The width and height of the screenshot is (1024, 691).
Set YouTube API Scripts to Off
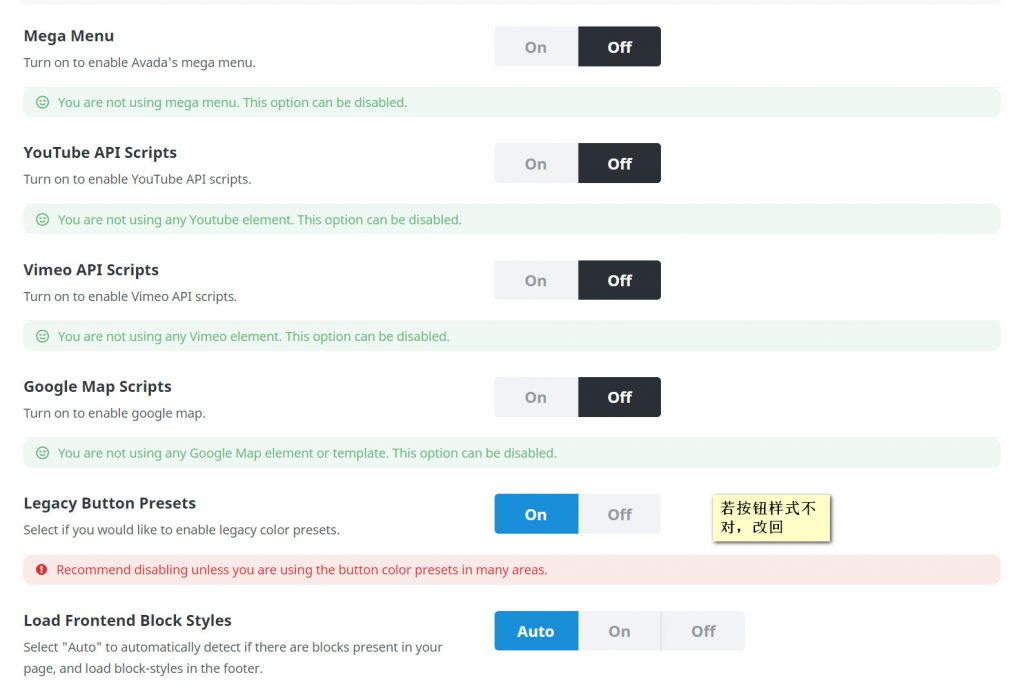619,164
